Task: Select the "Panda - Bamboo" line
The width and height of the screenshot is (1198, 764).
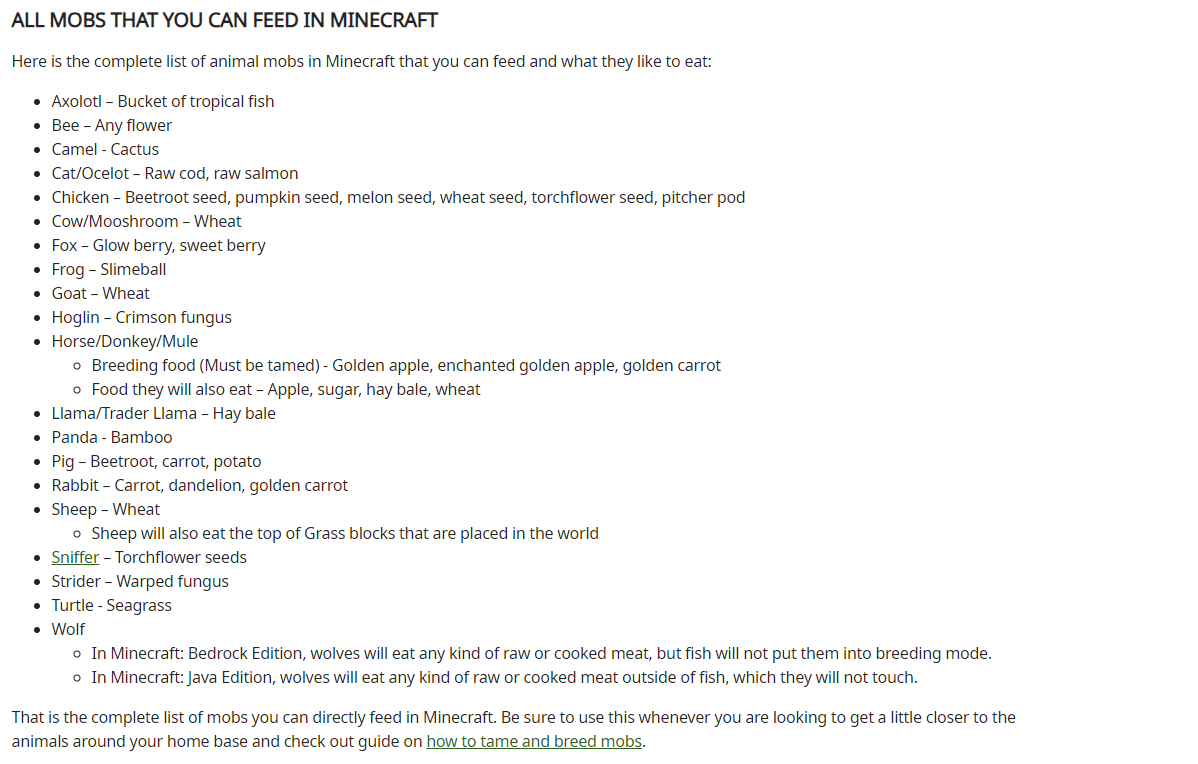Action: pyautogui.click(x=112, y=438)
